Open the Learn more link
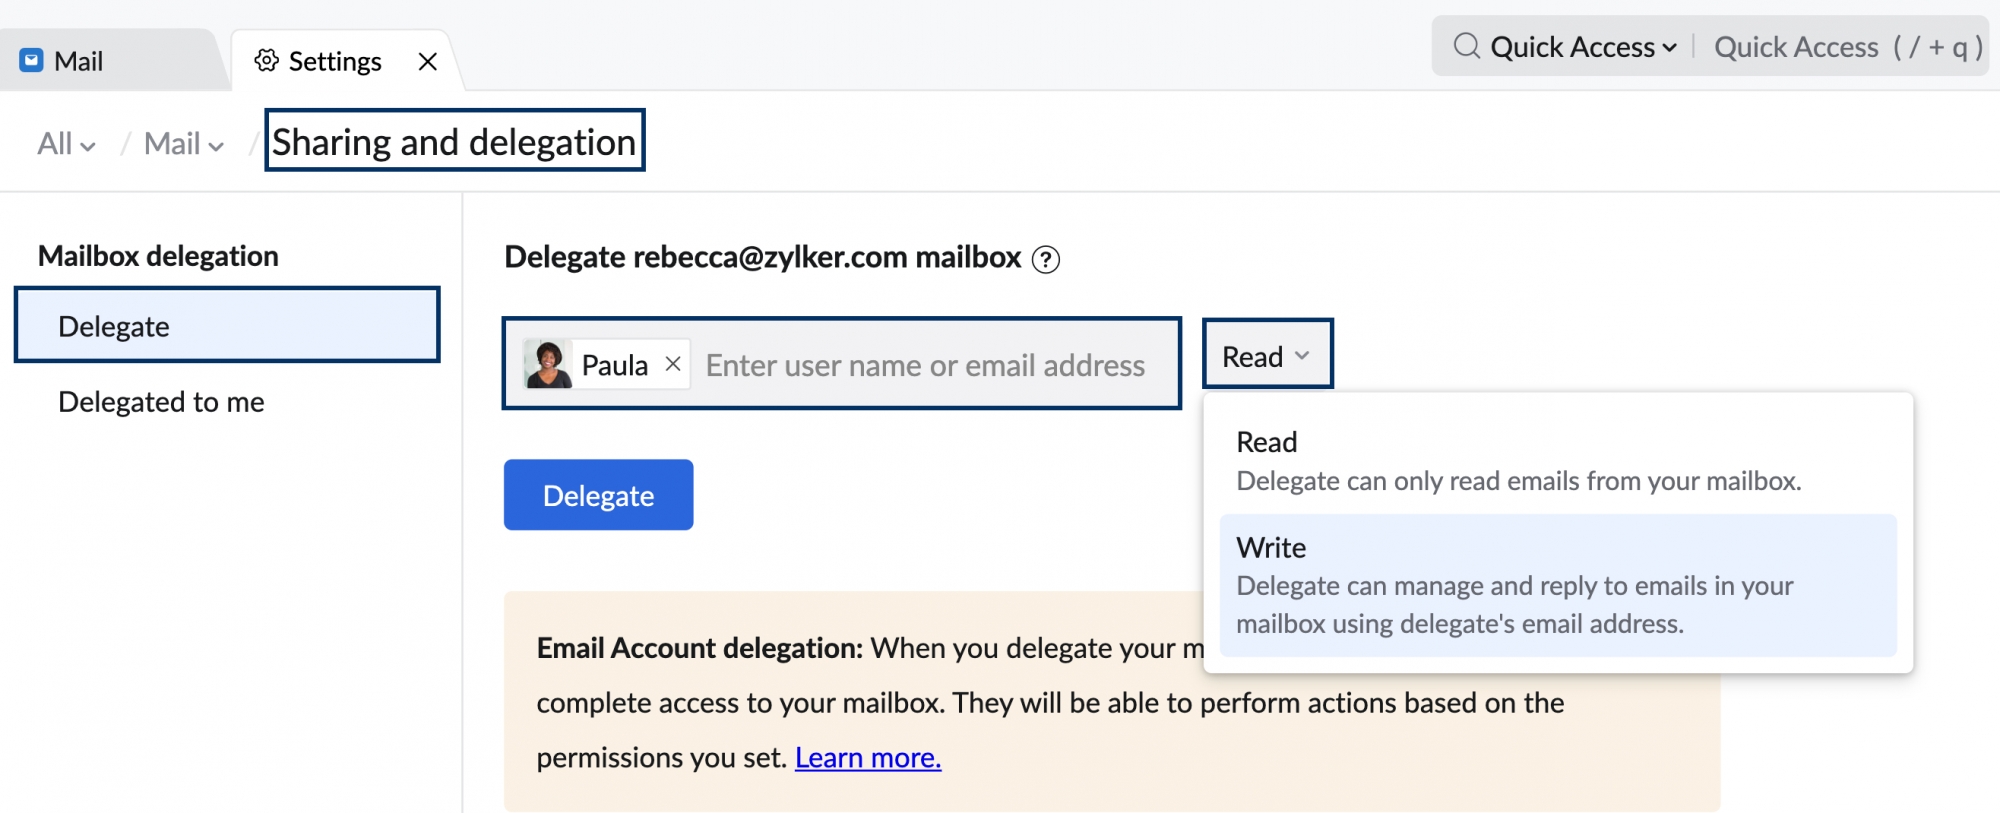2000x813 pixels. click(x=867, y=758)
